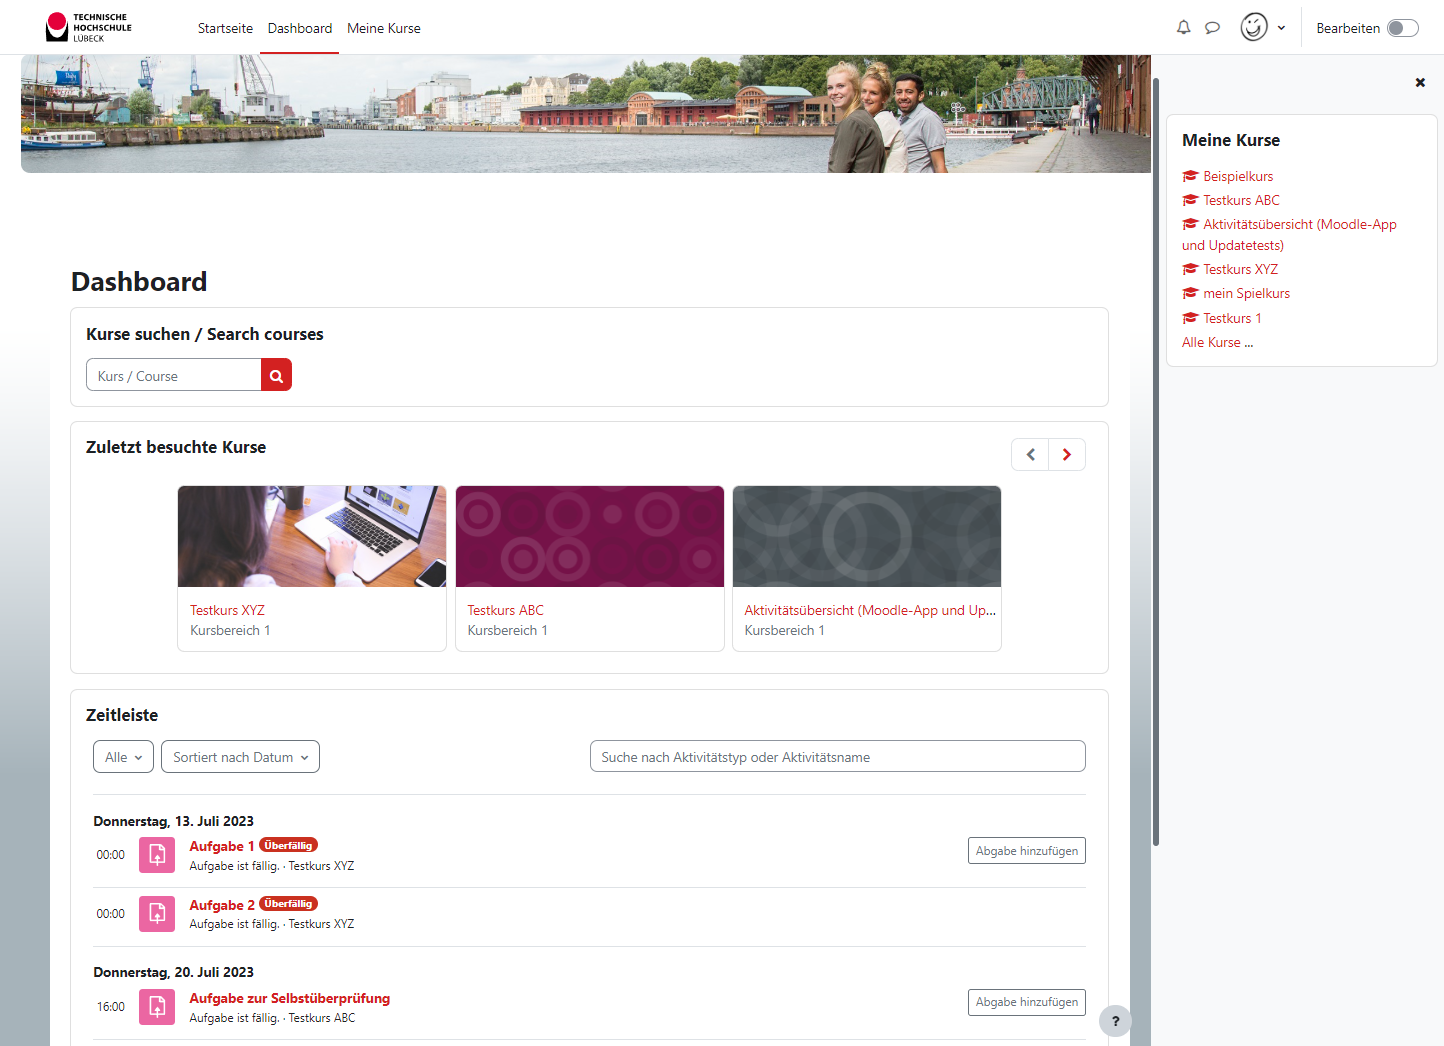
Task: Go to Startseite in top navigation
Action: pos(225,28)
